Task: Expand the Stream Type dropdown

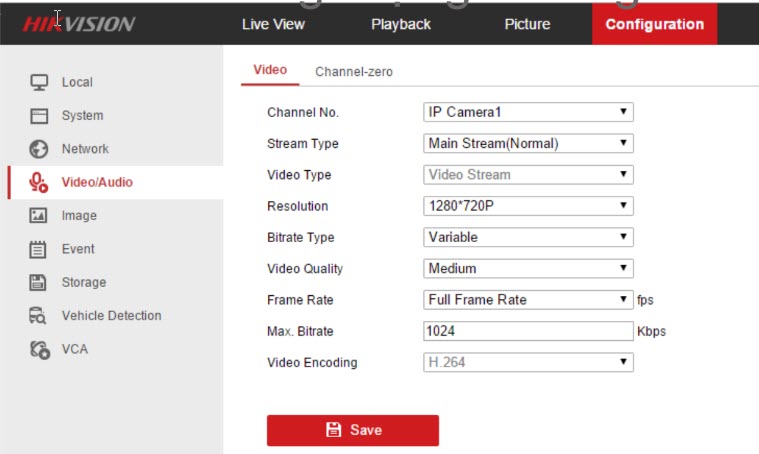Action: pos(528,143)
